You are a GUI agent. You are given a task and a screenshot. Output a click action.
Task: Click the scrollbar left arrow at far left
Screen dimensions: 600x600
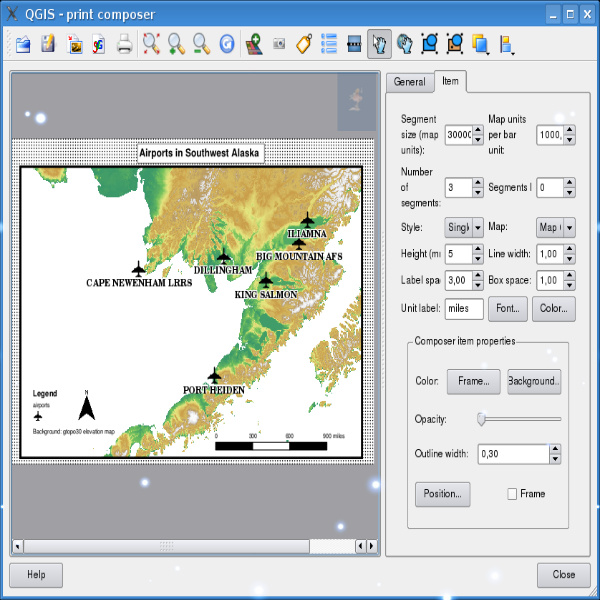coord(18,546)
